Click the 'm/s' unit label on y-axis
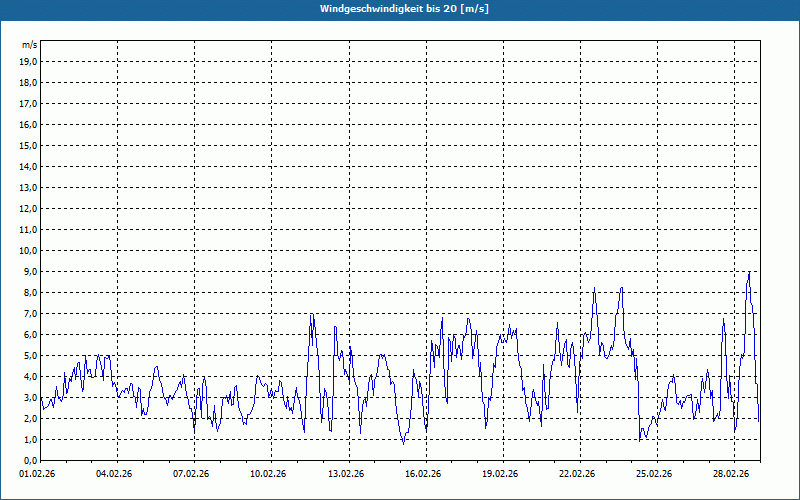Viewport: 800px width, 500px height. coord(29,46)
